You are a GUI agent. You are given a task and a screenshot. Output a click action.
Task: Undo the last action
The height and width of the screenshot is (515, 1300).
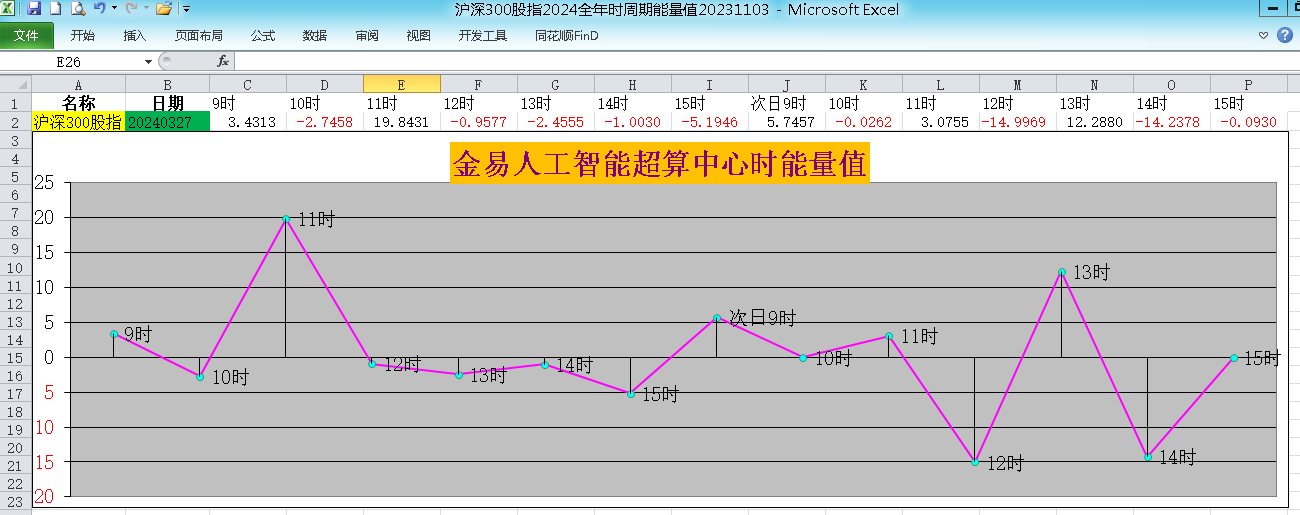(99, 9)
